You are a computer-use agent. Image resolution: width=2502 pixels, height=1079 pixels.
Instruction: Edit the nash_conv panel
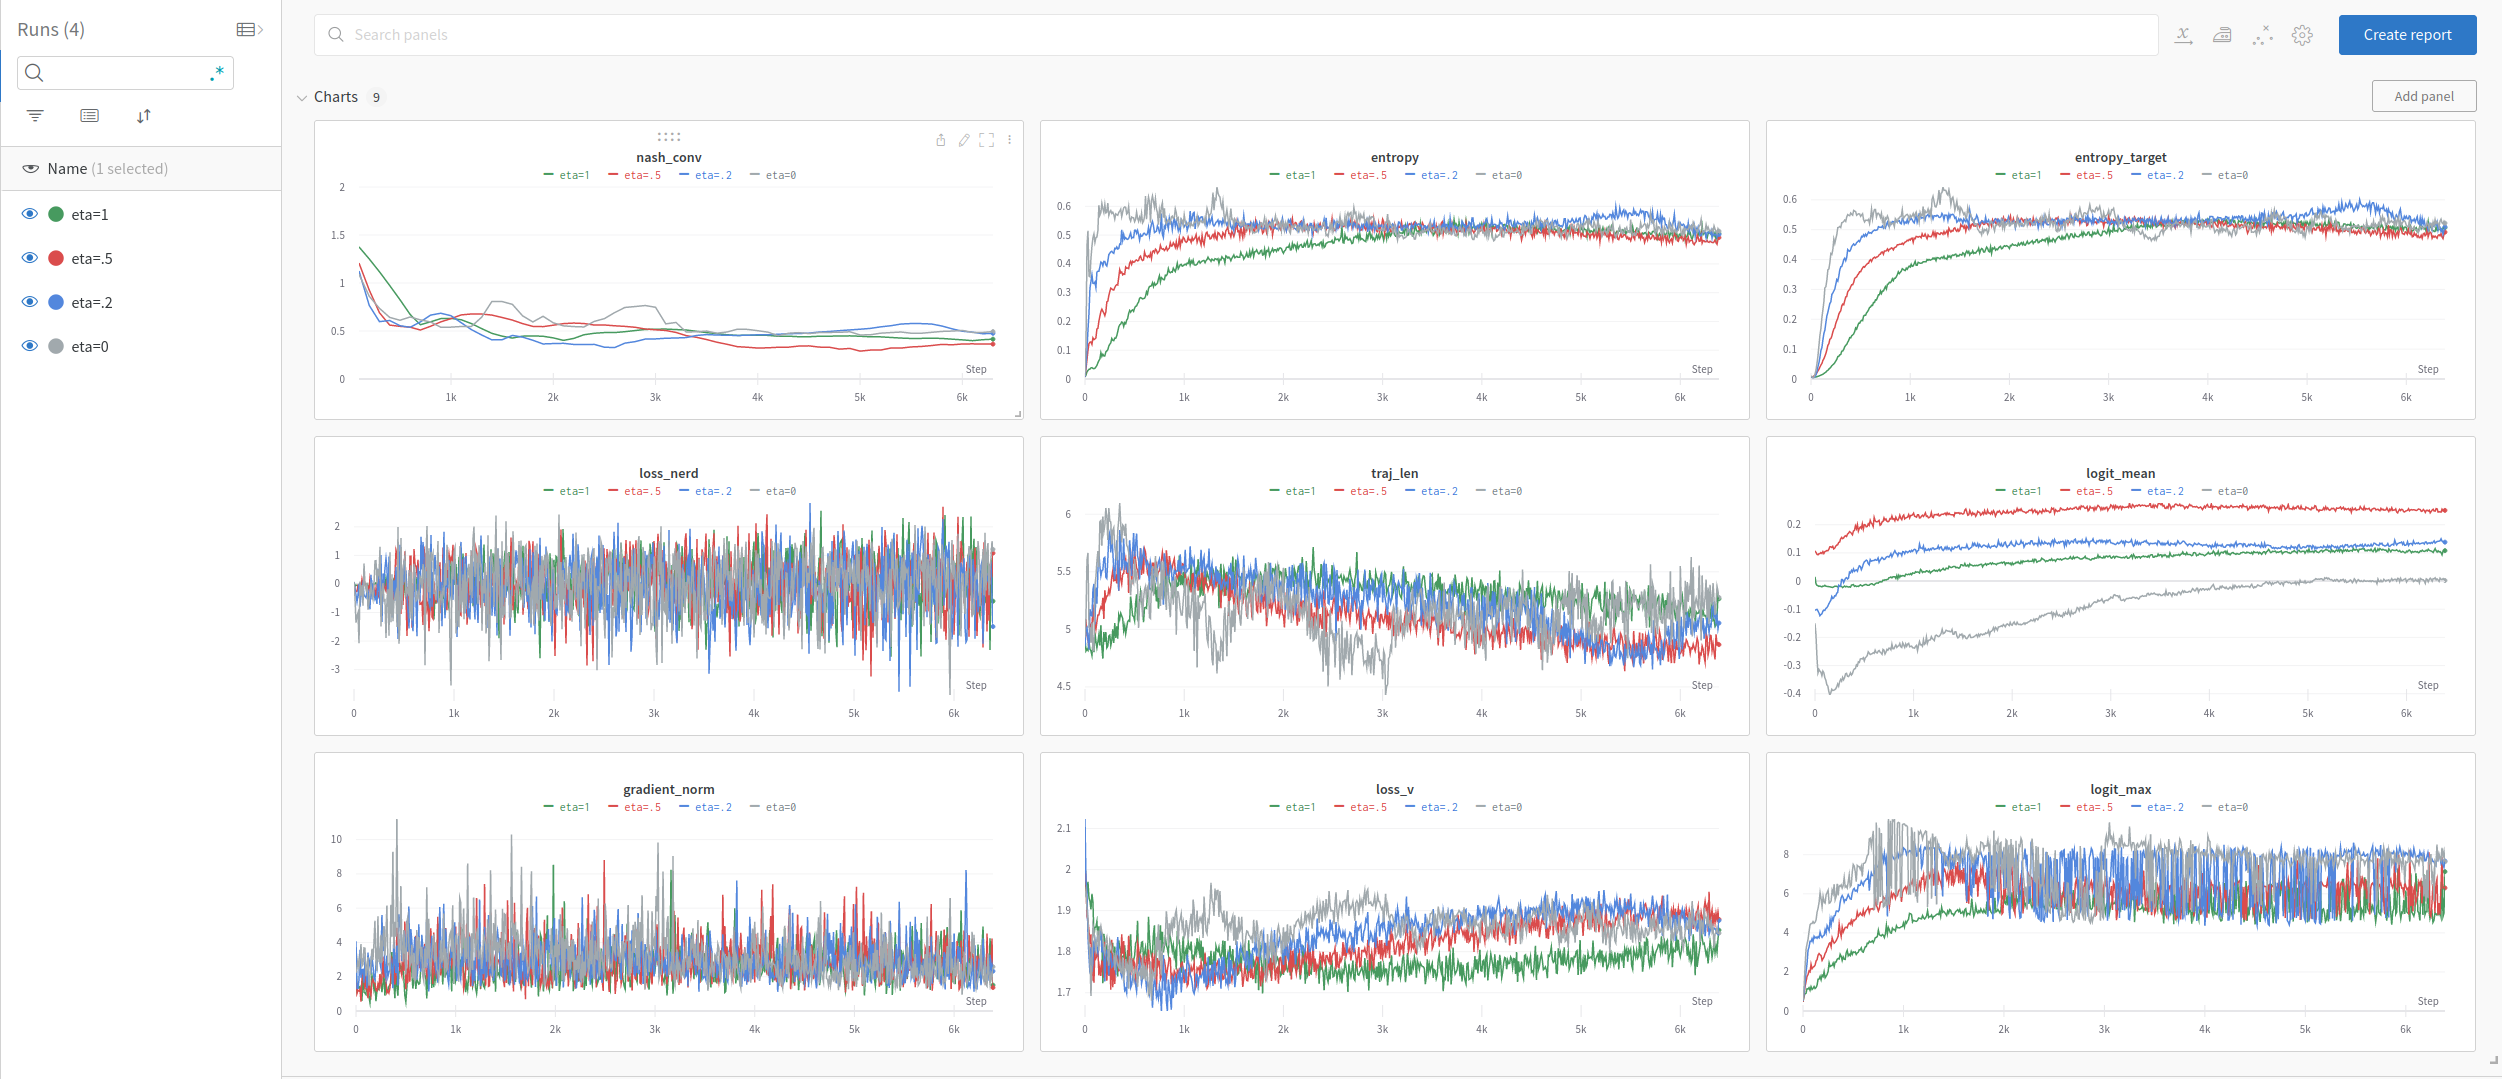[x=963, y=140]
